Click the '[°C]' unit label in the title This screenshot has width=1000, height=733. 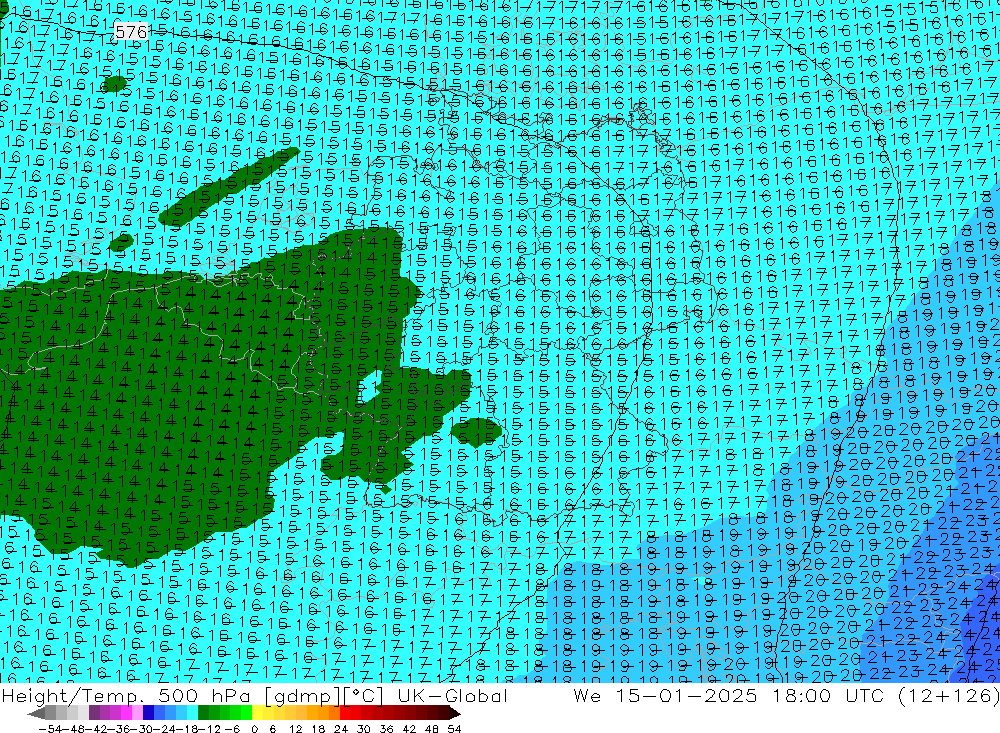363,696
